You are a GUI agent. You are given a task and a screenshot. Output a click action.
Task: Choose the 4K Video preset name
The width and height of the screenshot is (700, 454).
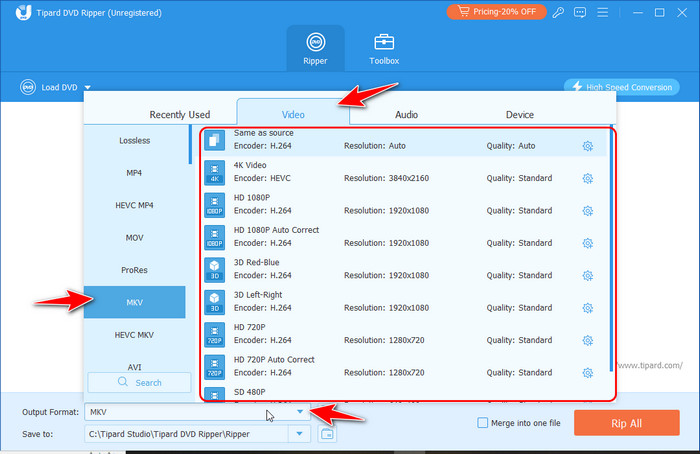tap(250, 165)
